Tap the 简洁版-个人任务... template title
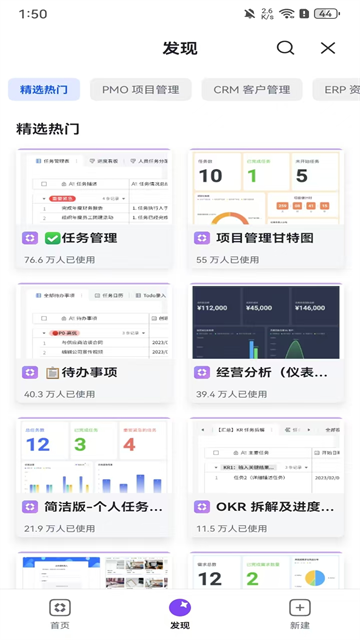 coord(103,507)
